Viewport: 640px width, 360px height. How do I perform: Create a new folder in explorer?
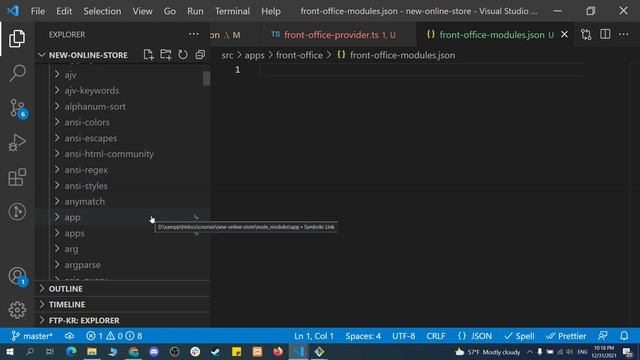point(166,55)
